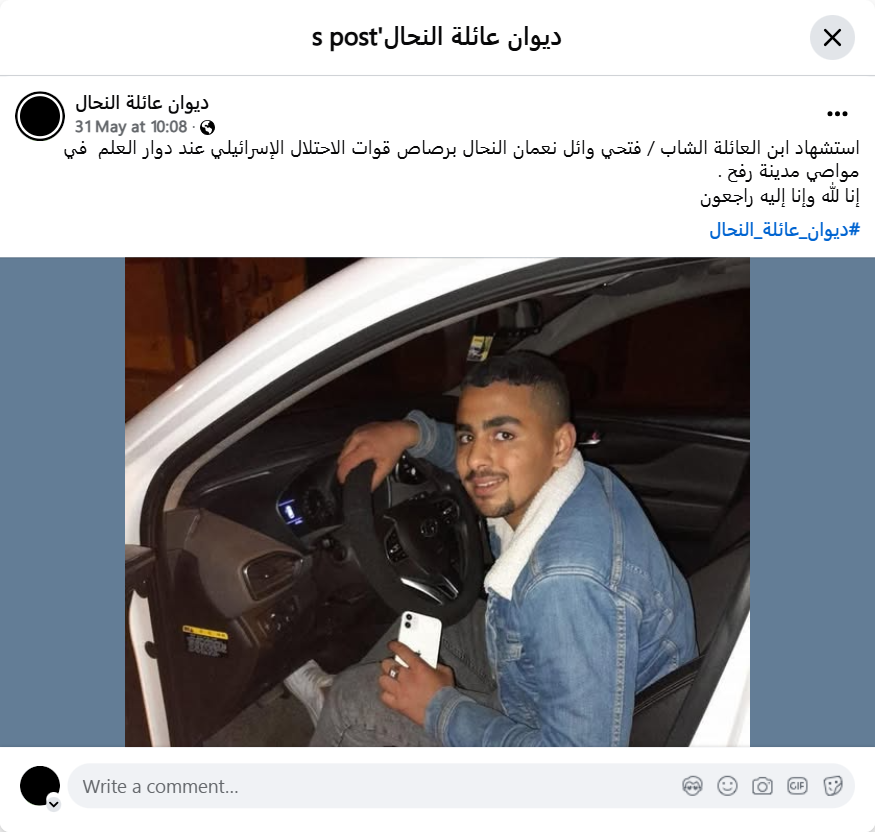Open the emoji picker in comment box
The width and height of the screenshot is (875, 832).
[x=727, y=786]
